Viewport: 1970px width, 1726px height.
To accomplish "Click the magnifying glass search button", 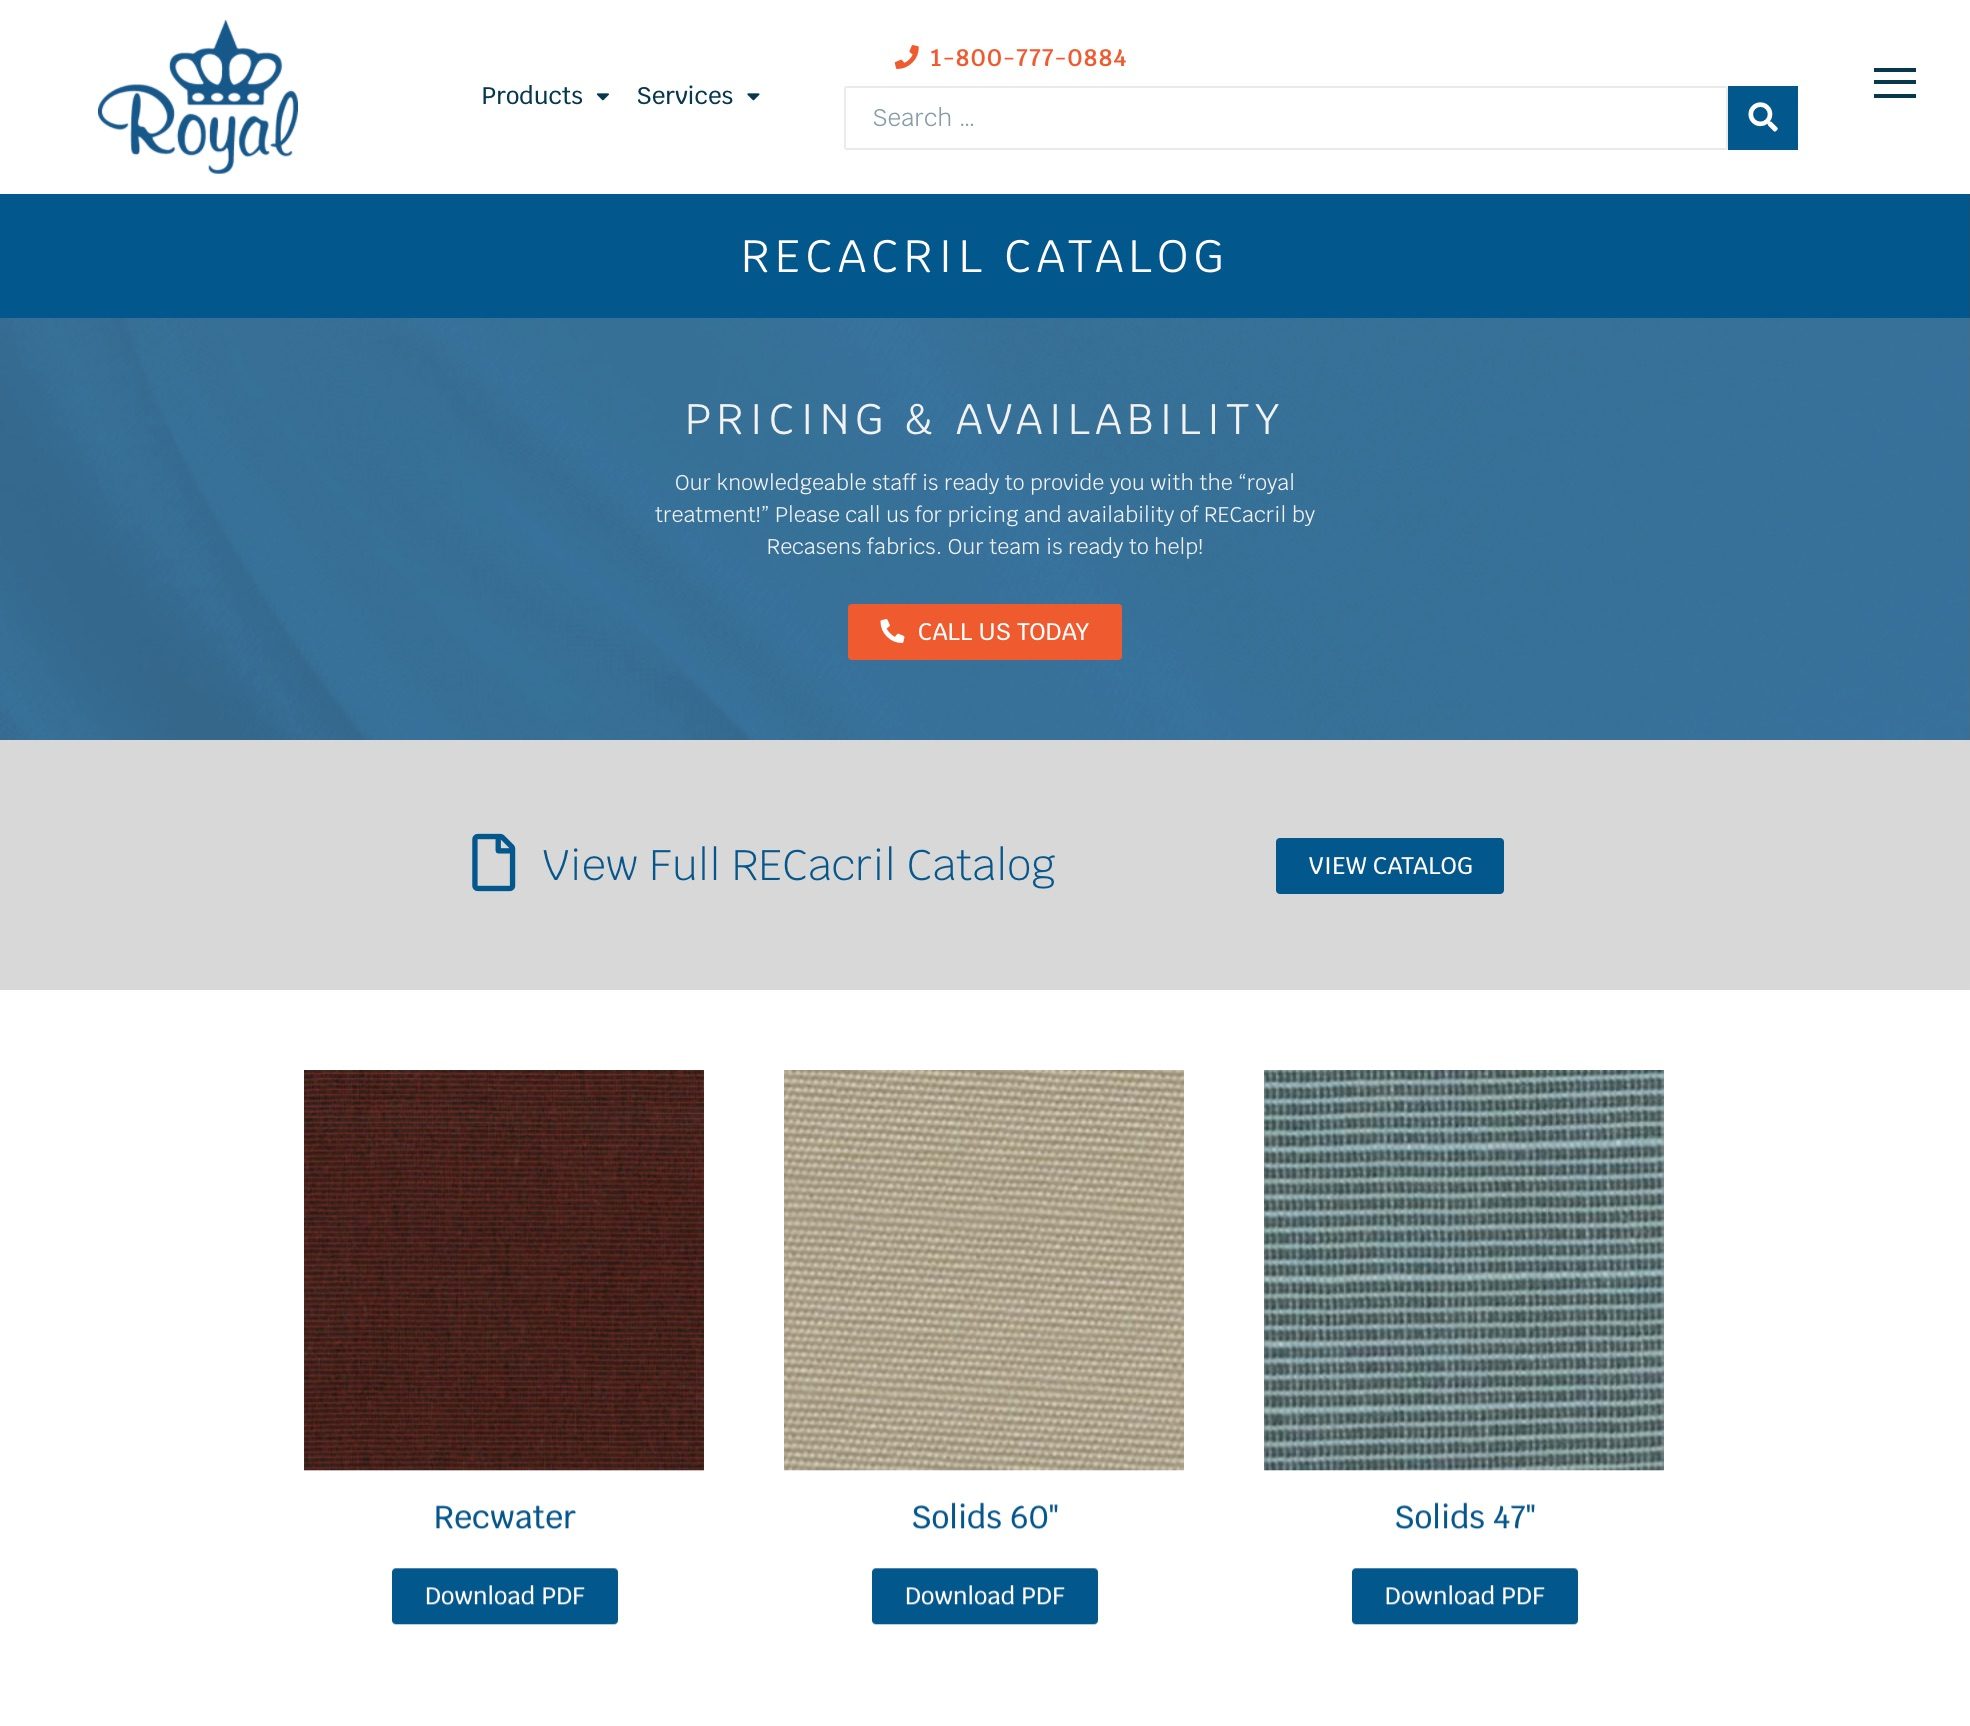I will (x=1762, y=118).
